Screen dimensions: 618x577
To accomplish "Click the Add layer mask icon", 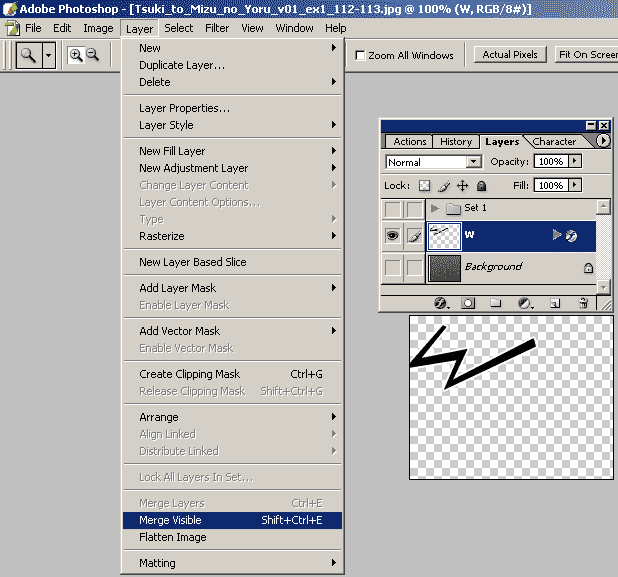I will tap(468, 303).
